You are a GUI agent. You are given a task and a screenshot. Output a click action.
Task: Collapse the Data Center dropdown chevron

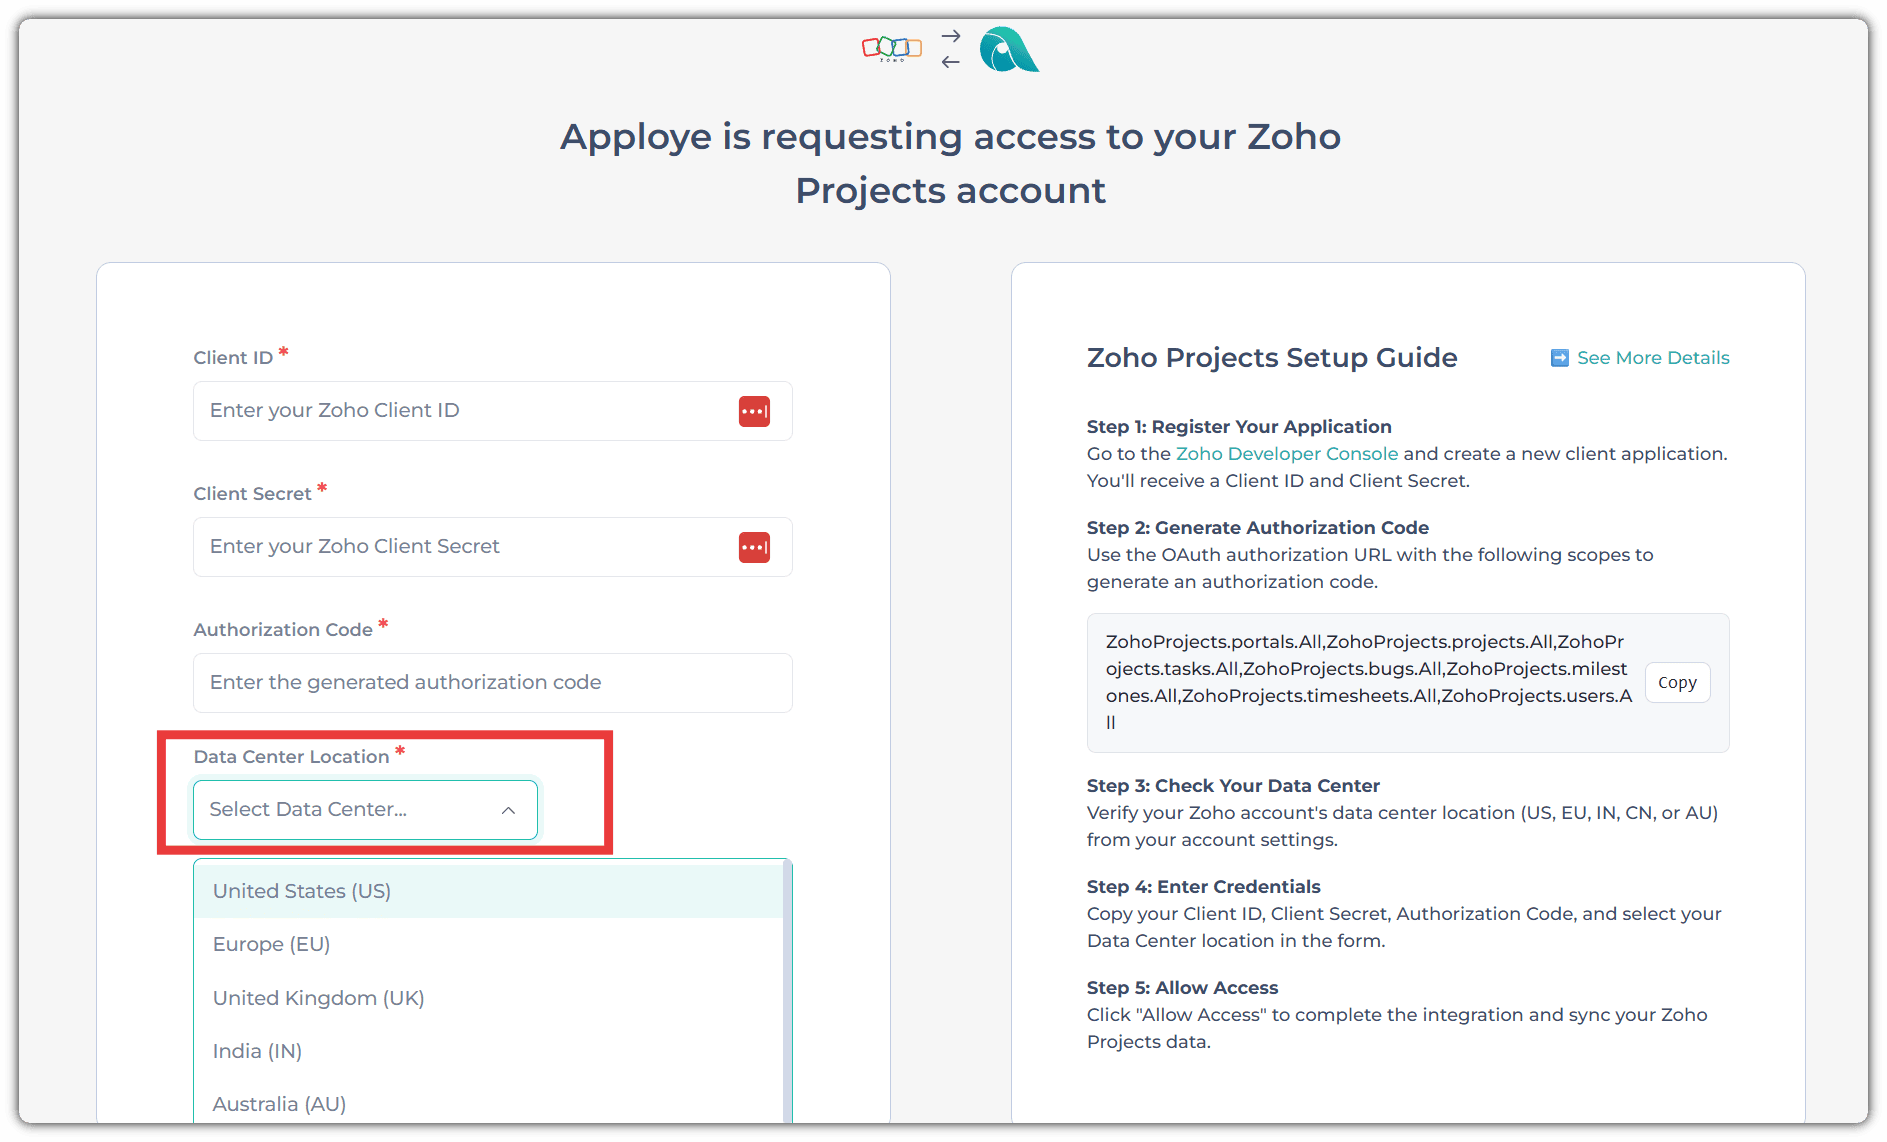508,810
